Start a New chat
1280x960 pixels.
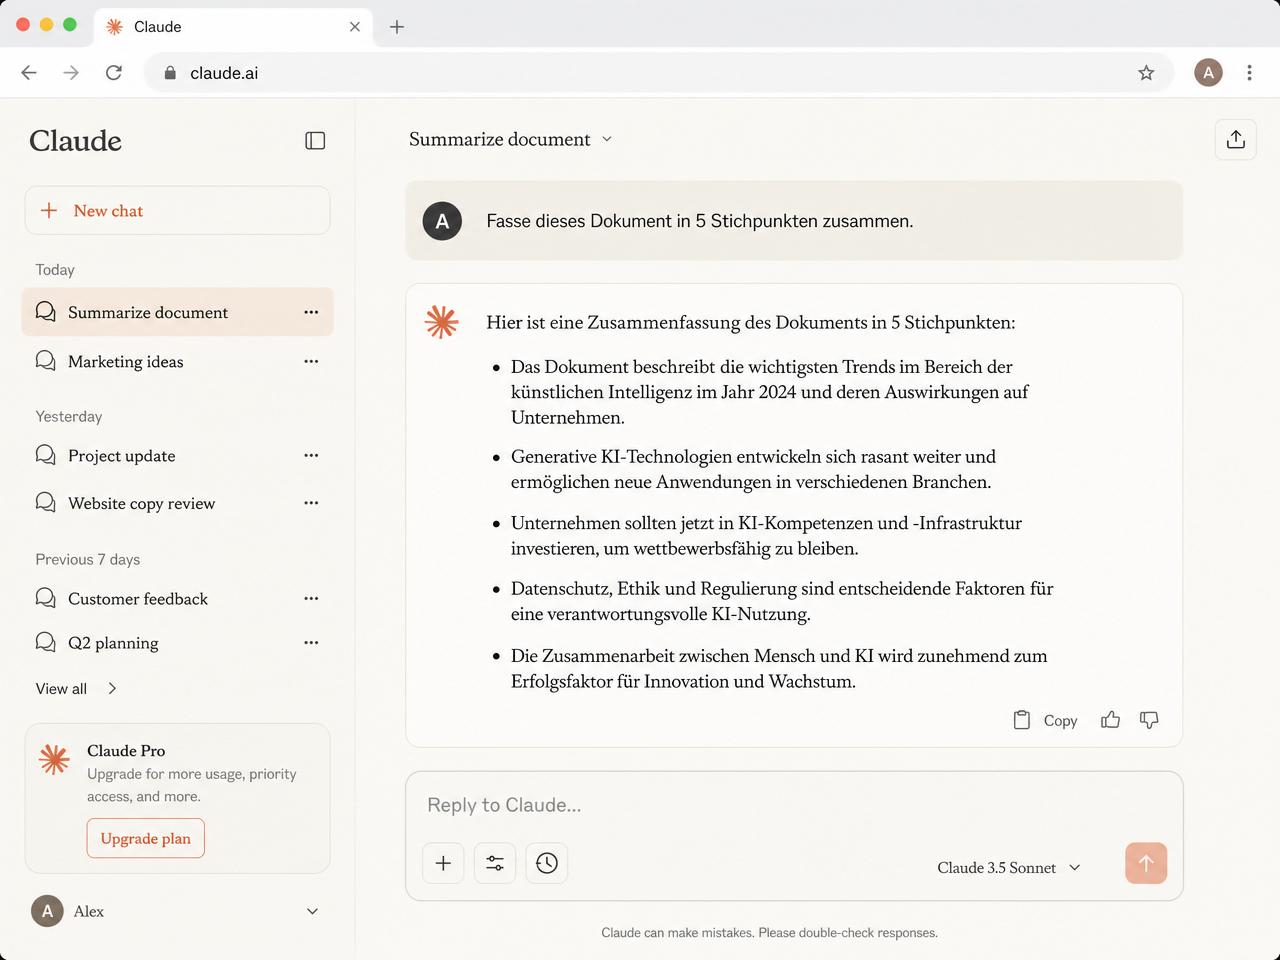pyautogui.click(x=177, y=210)
